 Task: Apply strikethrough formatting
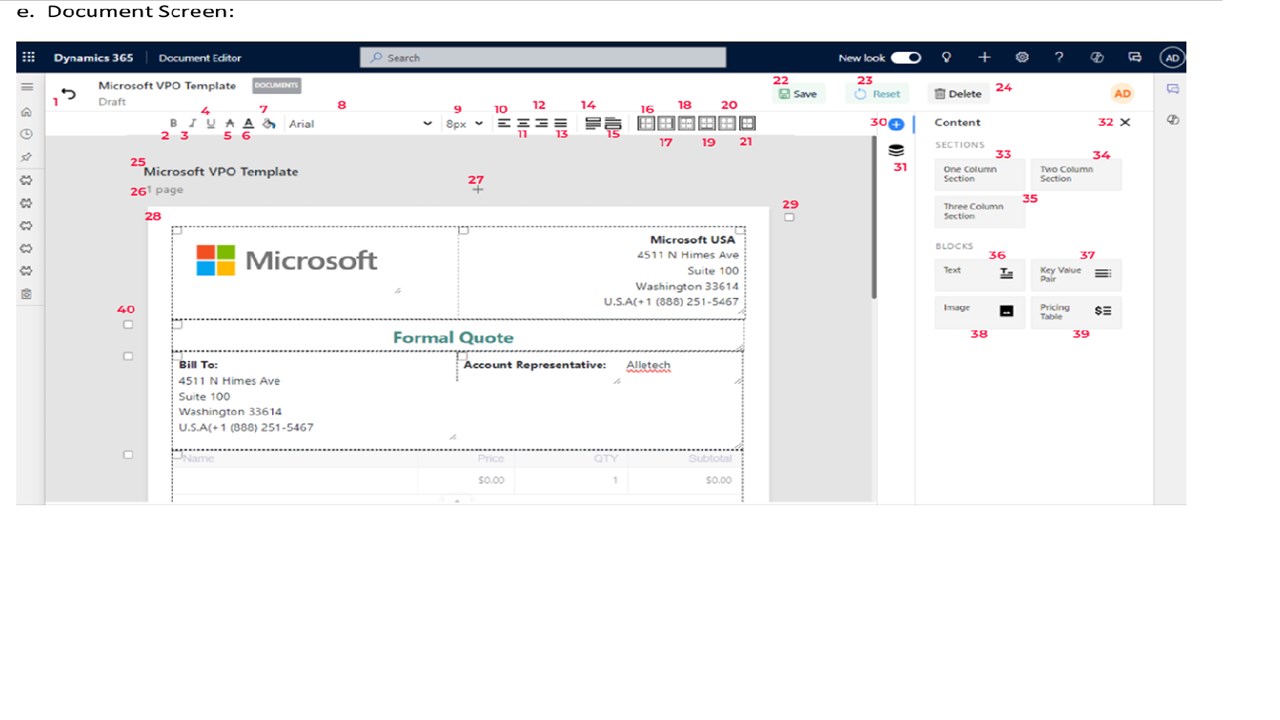(x=229, y=123)
